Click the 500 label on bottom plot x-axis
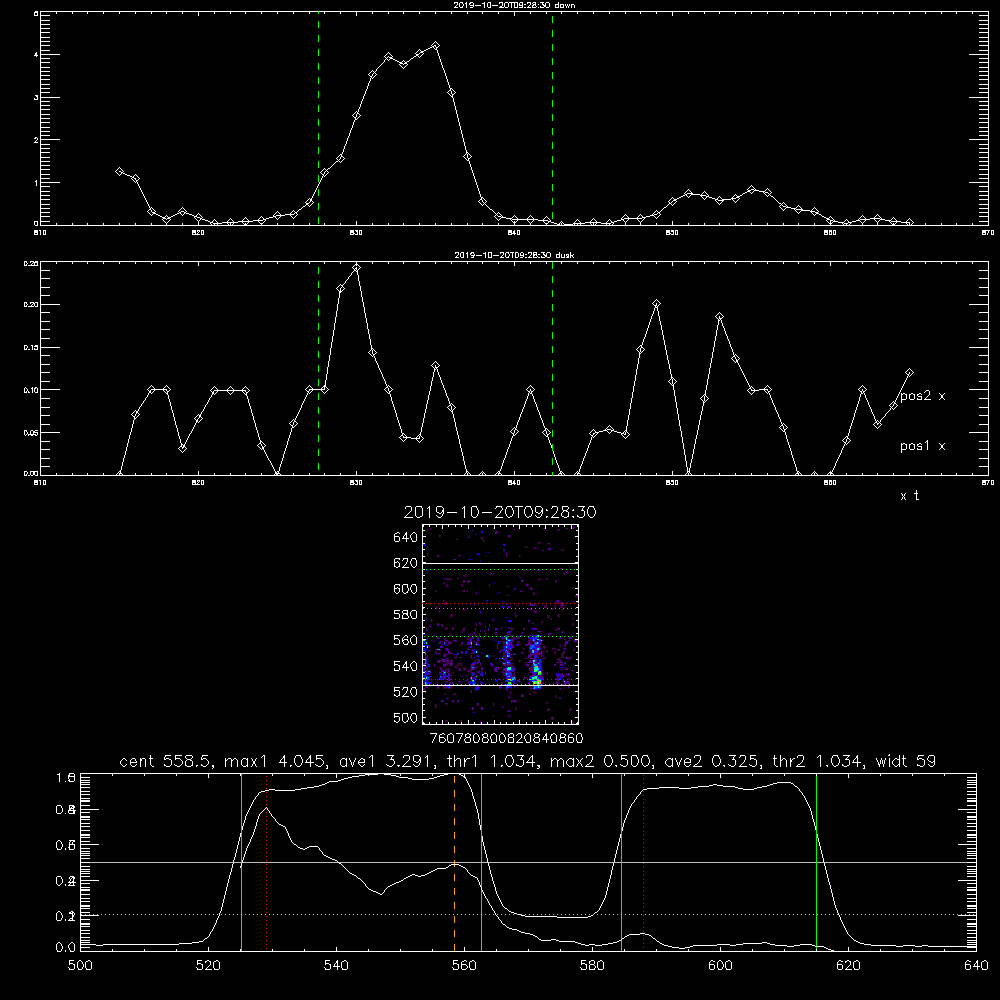Screen dimensions: 1000x1000 (80, 966)
